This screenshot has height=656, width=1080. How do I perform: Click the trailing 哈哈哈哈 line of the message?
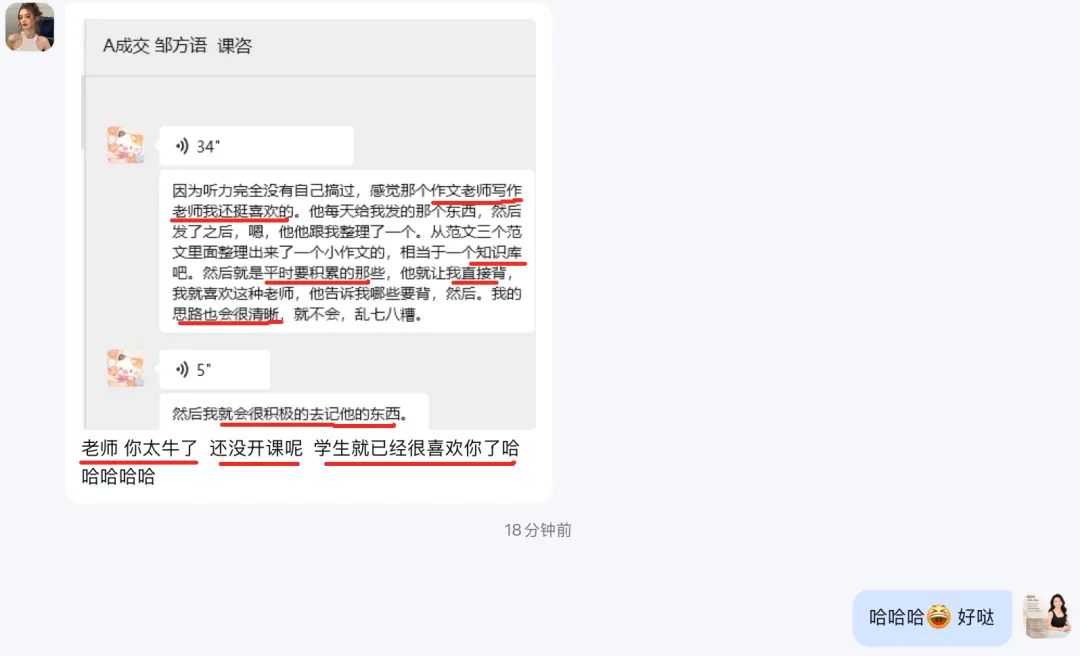pyautogui.click(x=118, y=476)
